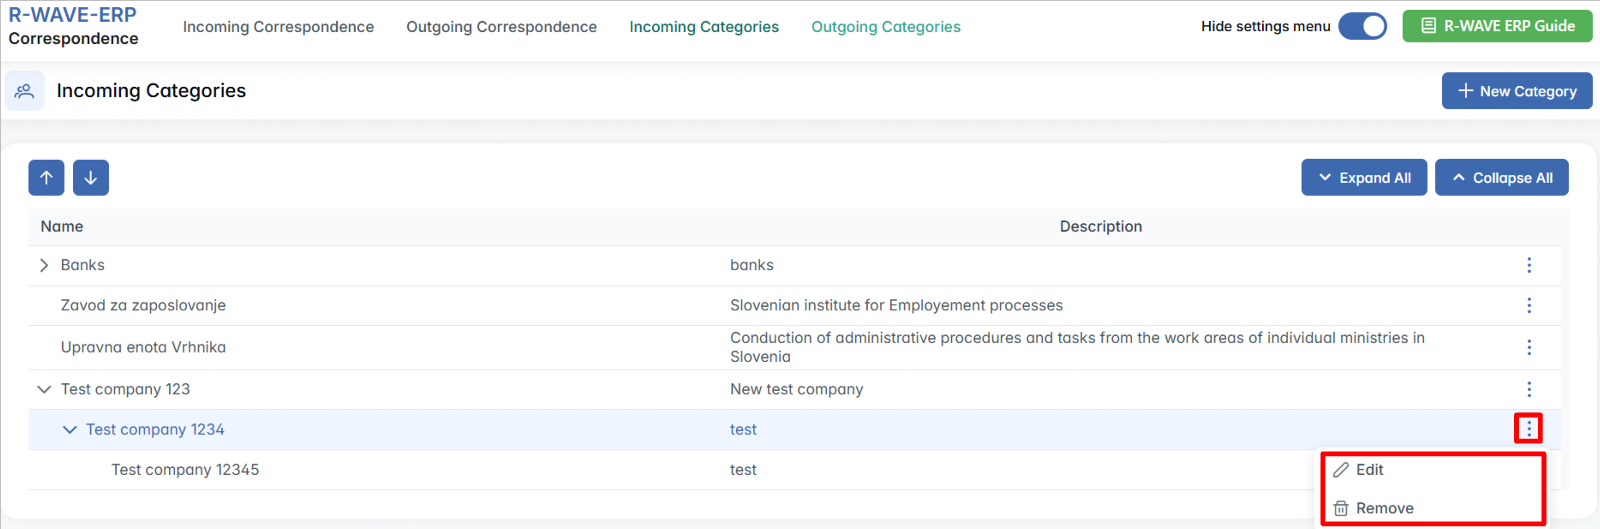This screenshot has height=529, width=1600.
Task: Toggle the Hide settings menu switch
Action: (1362, 26)
